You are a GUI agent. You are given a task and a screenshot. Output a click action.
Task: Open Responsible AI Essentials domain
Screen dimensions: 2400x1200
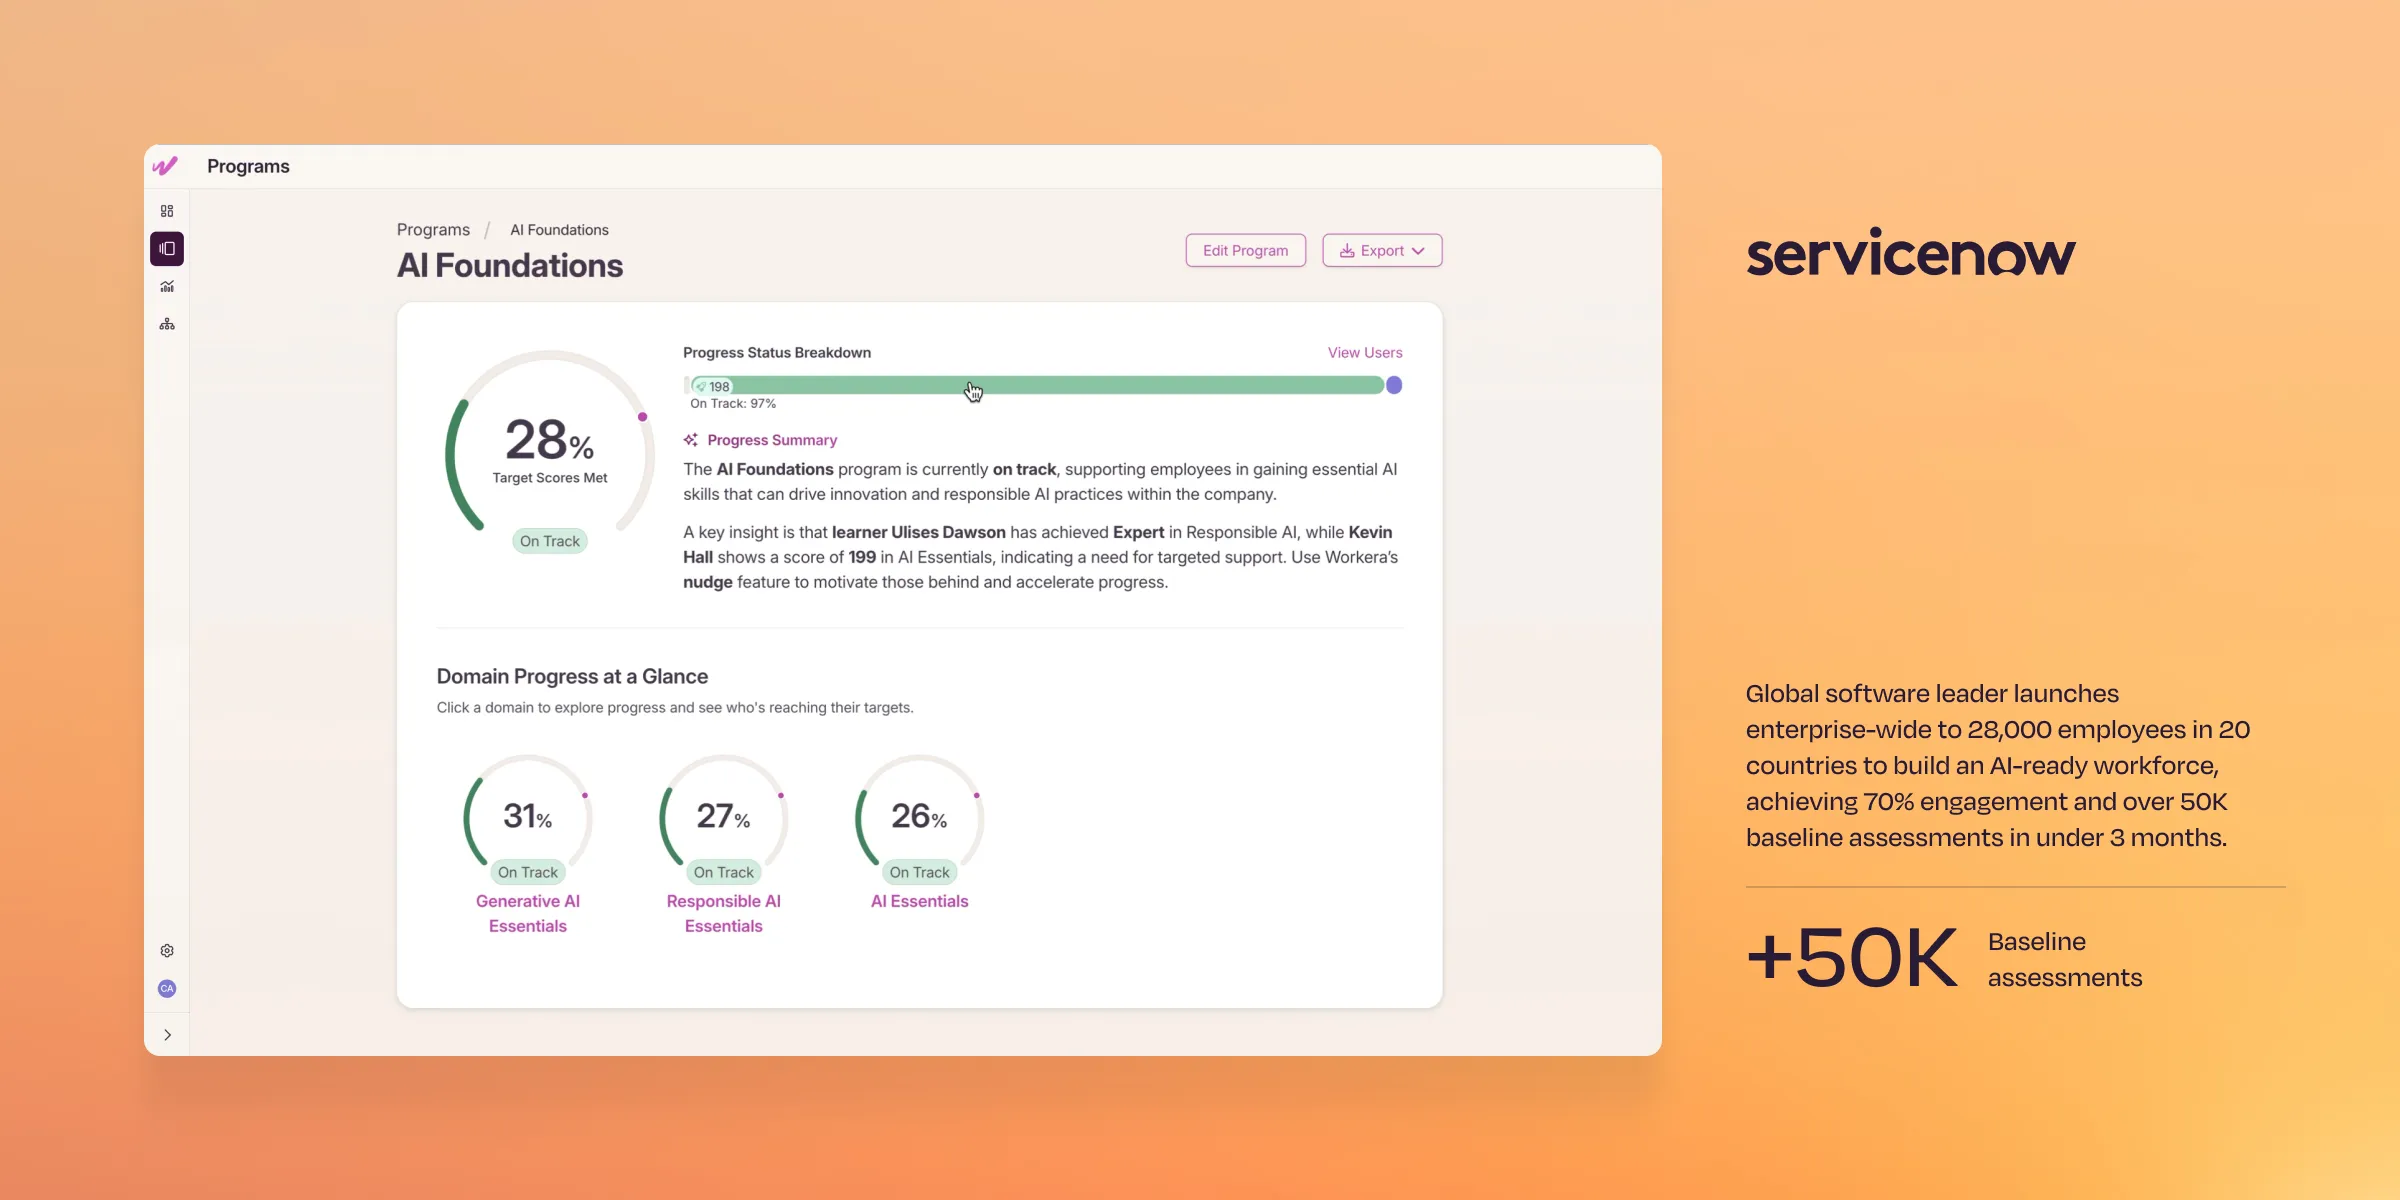[723, 913]
